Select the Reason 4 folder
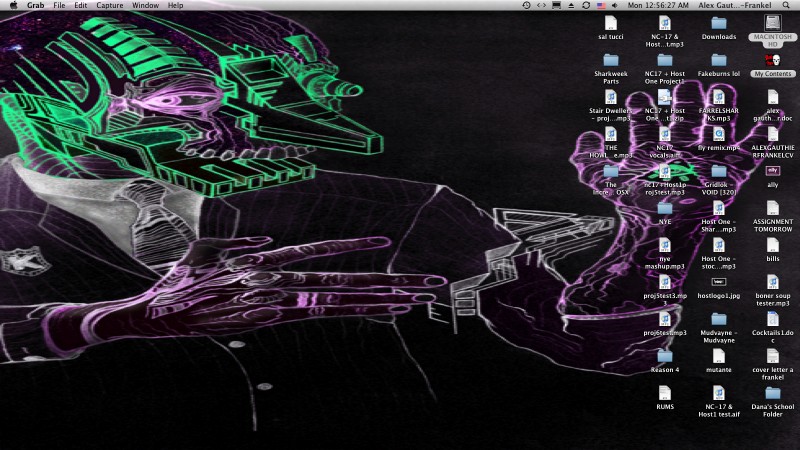The width and height of the screenshot is (800, 450). click(665, 356)
